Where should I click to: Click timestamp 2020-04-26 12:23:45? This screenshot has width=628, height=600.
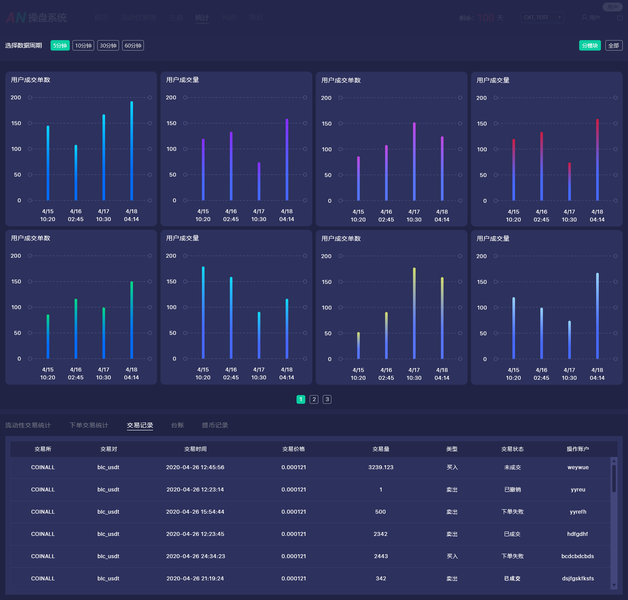tap(195, 534)
